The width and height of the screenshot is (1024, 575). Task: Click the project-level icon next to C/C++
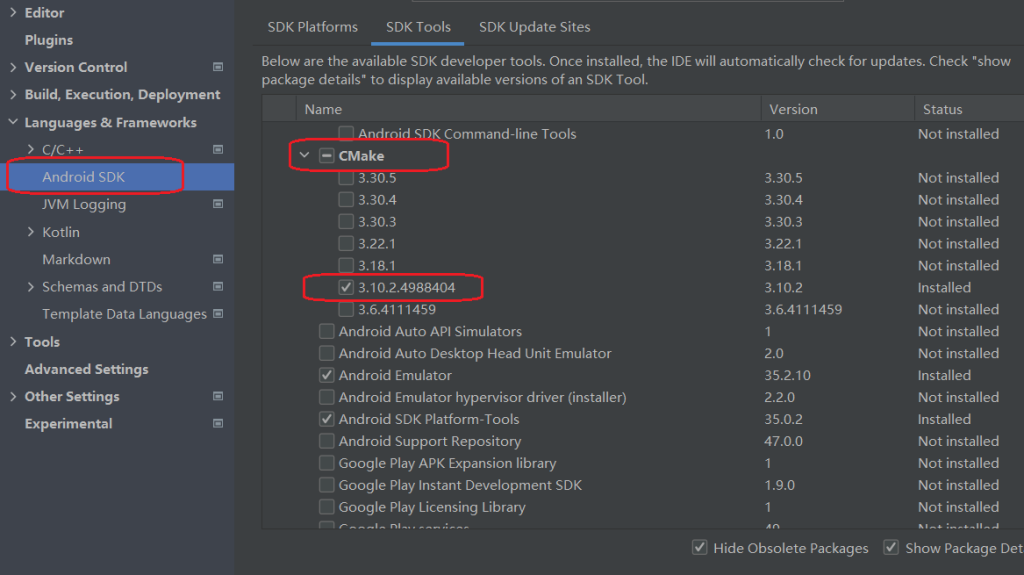[x=218, y=150]
